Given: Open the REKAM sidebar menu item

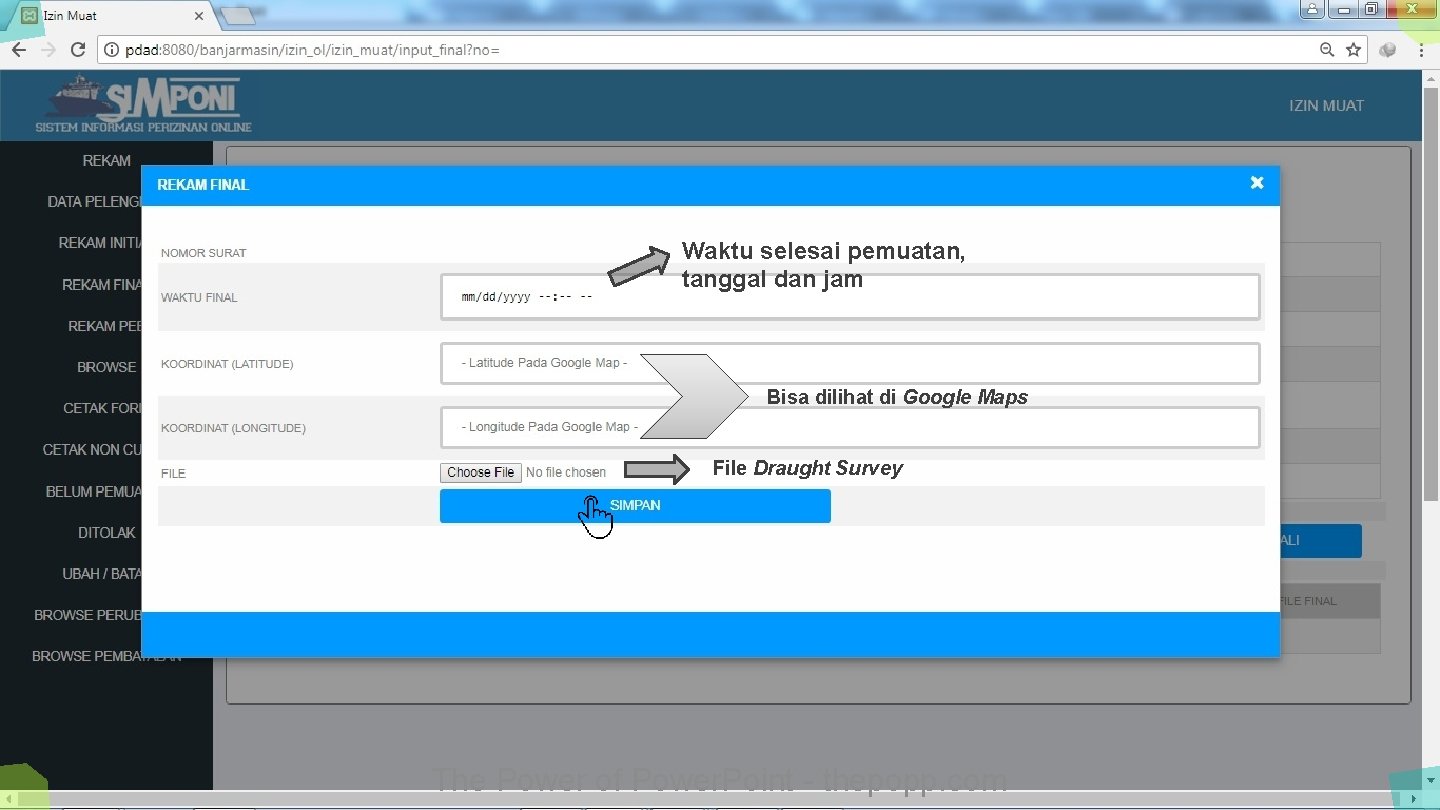Looking at the screenshot, I should (x=107, y=160).
